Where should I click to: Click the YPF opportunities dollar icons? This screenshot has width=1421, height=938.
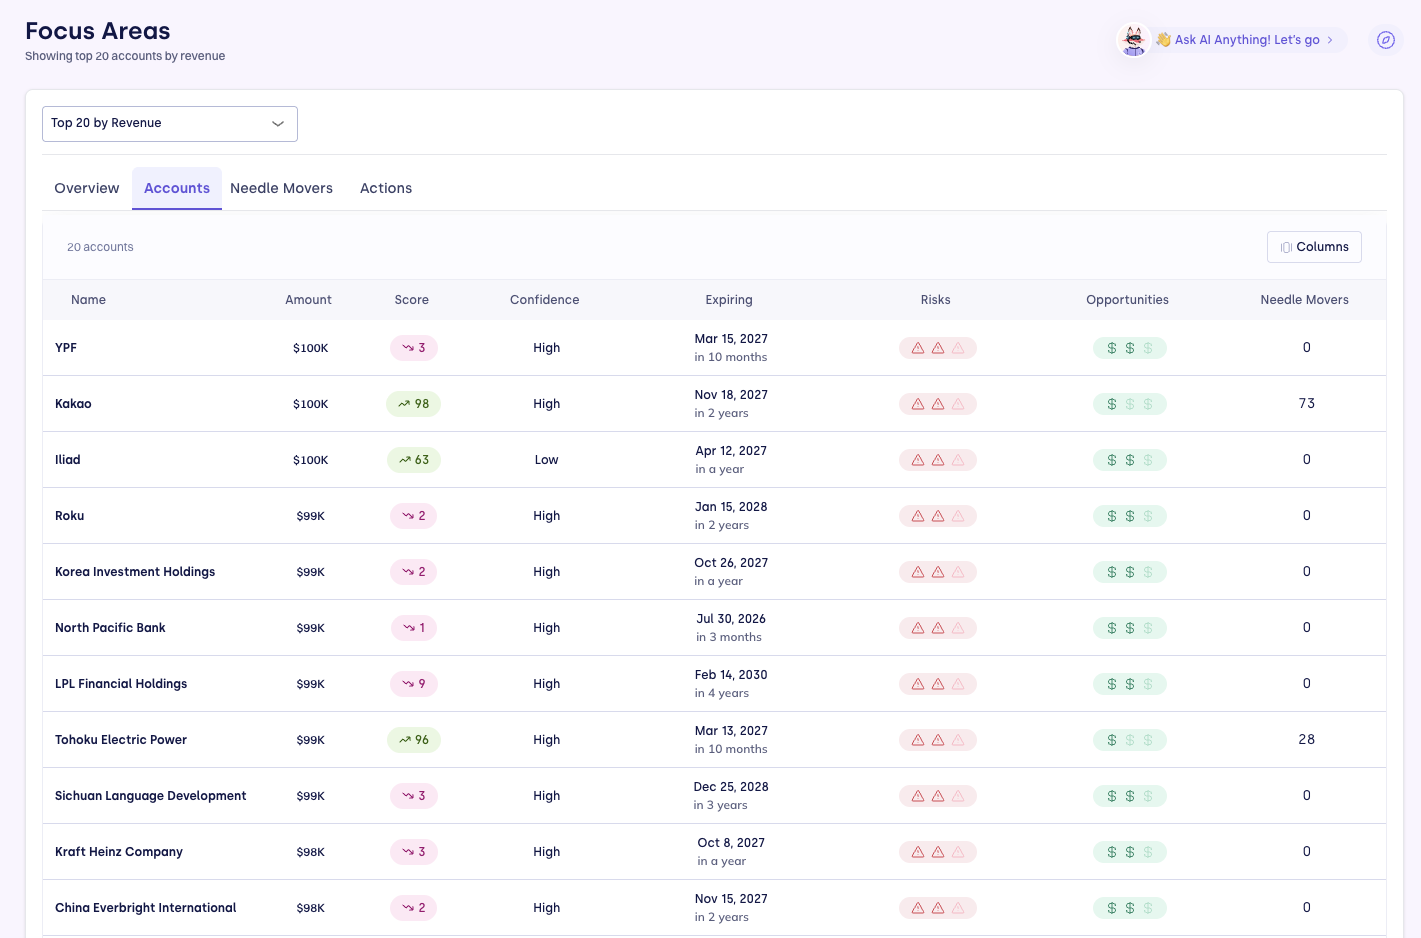coord(1130,348)
